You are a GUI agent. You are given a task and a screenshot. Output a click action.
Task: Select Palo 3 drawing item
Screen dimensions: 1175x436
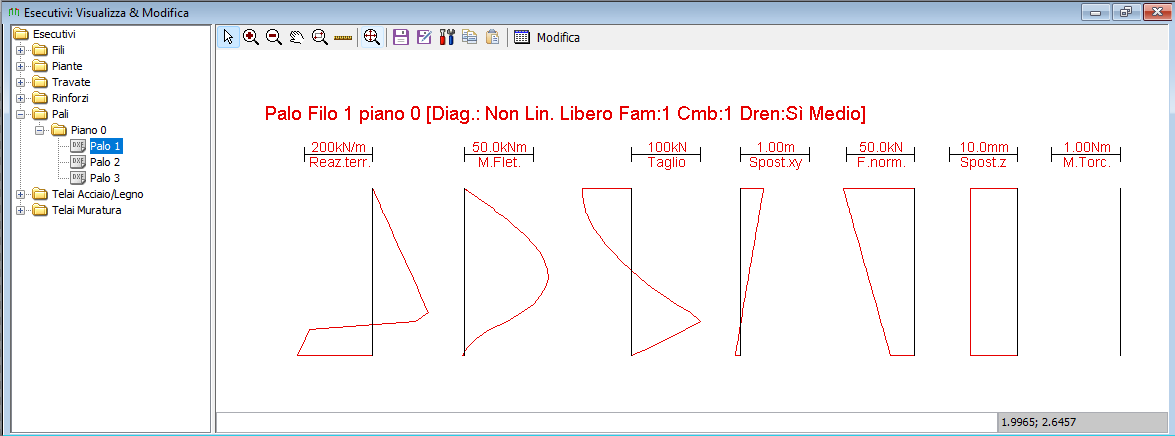(105, 178)
